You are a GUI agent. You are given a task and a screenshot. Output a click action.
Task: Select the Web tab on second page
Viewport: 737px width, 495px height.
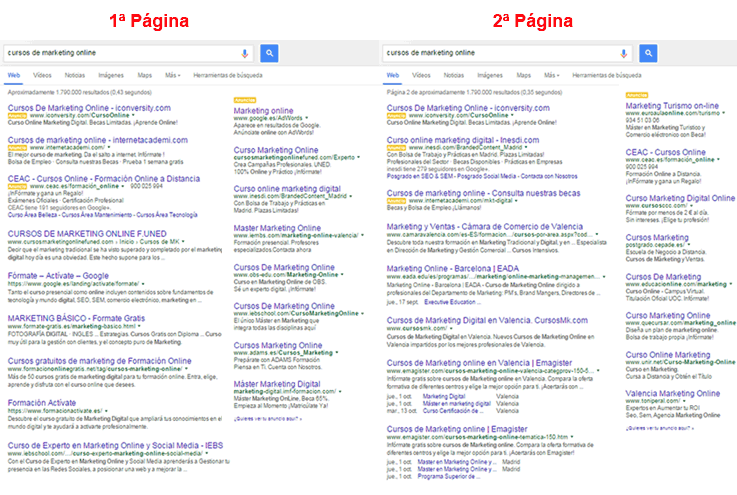tap(392, 75)
